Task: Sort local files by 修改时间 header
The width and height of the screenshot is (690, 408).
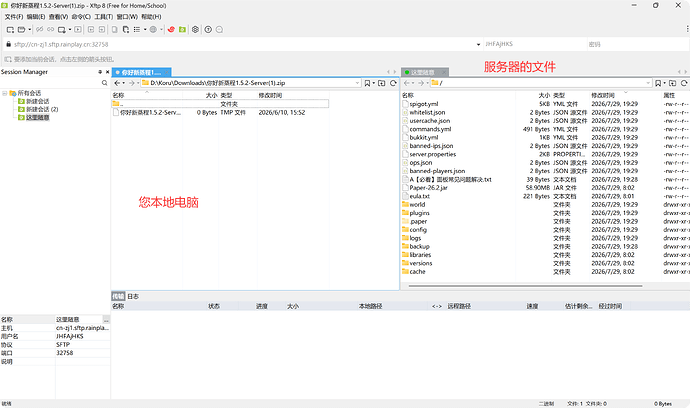Action: (270, 95)
